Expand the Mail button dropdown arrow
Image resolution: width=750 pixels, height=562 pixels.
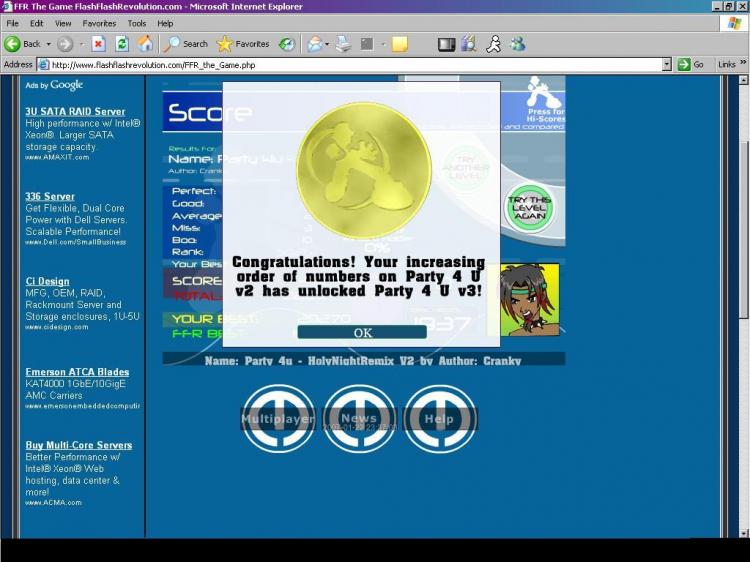pos(327,44)
